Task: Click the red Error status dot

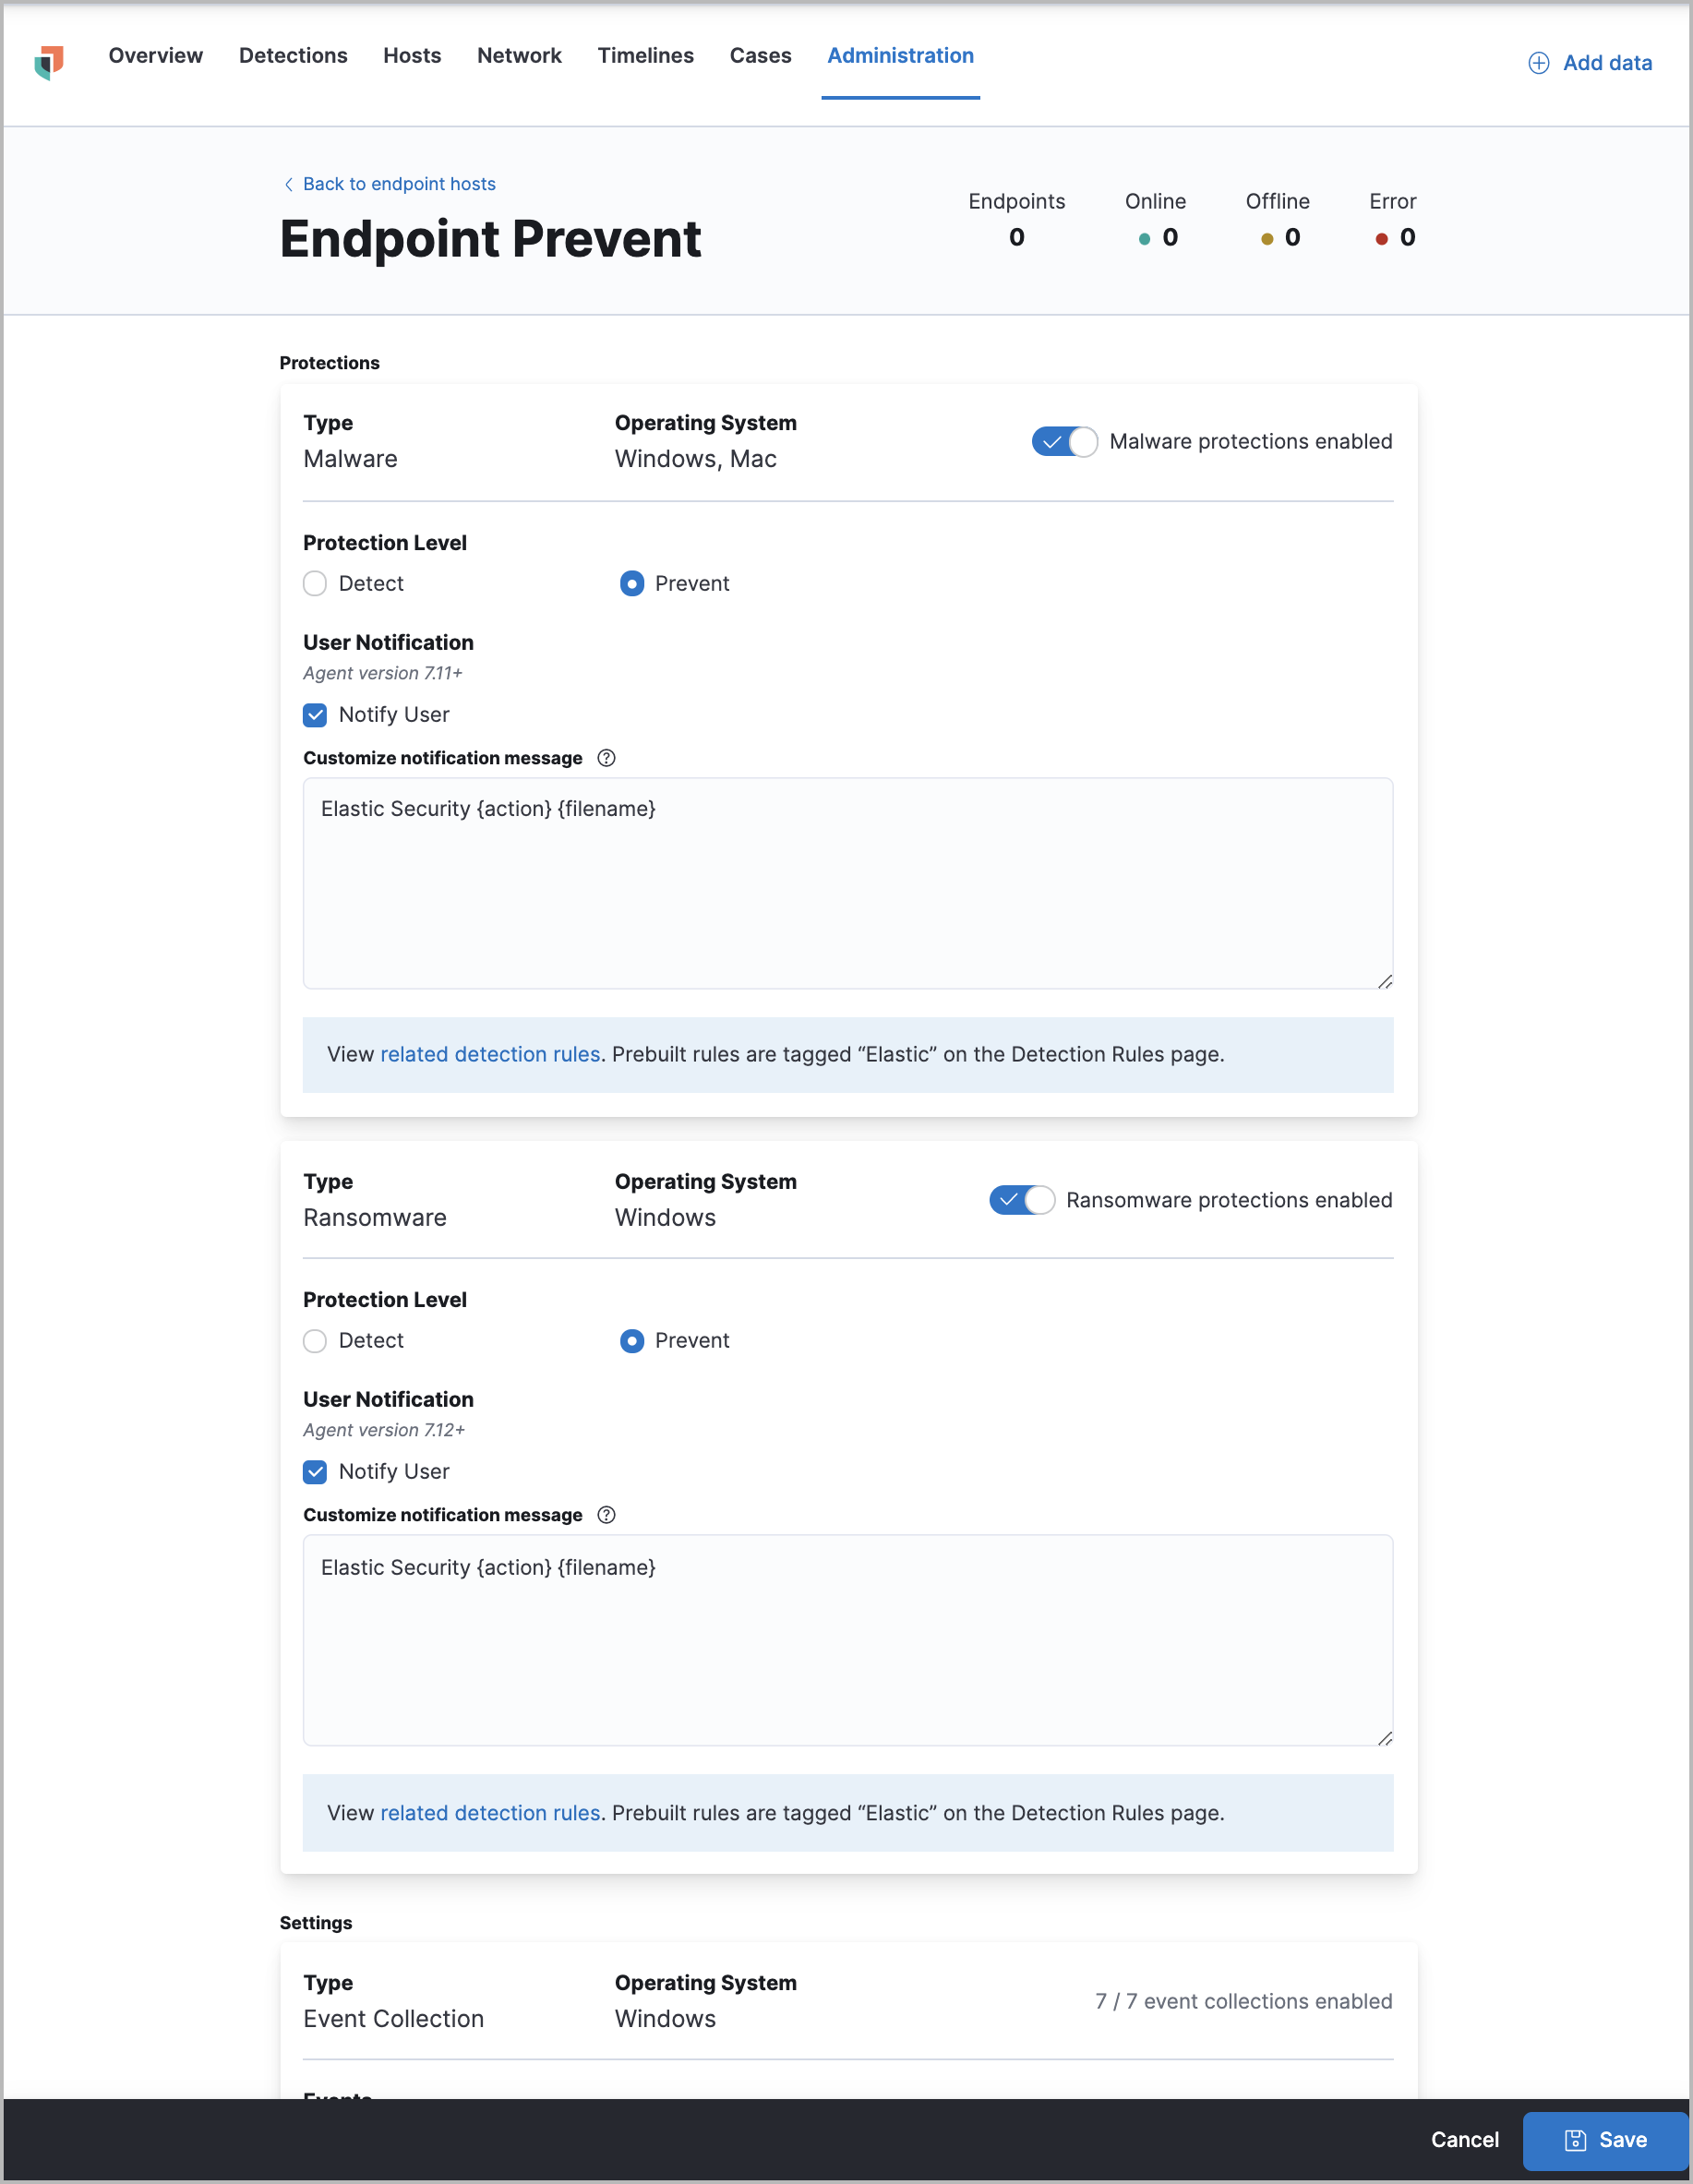Action: click(1381, 239)
